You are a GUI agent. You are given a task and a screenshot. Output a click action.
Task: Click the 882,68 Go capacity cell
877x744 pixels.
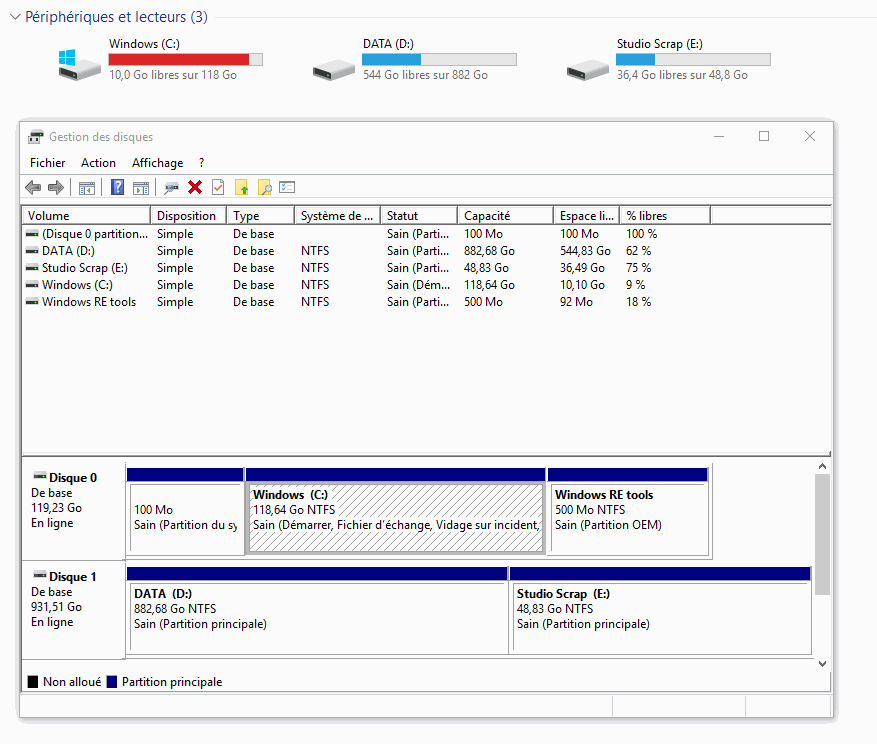coord(489,251)
